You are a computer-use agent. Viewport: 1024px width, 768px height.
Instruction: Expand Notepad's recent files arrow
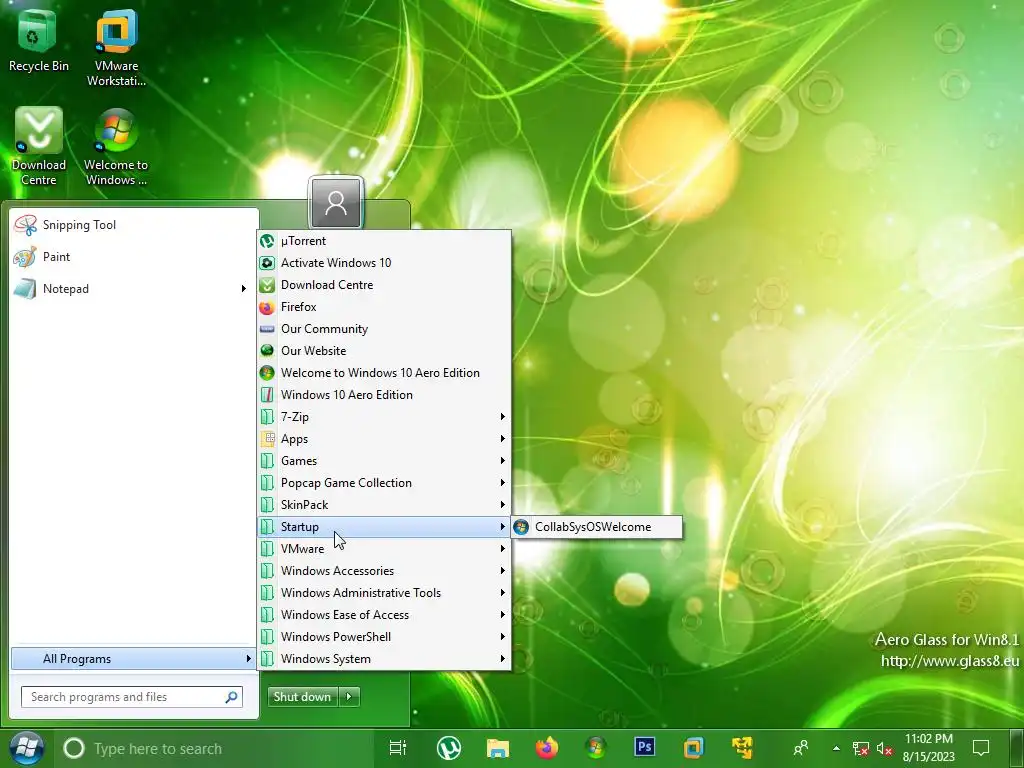(244, 289)
